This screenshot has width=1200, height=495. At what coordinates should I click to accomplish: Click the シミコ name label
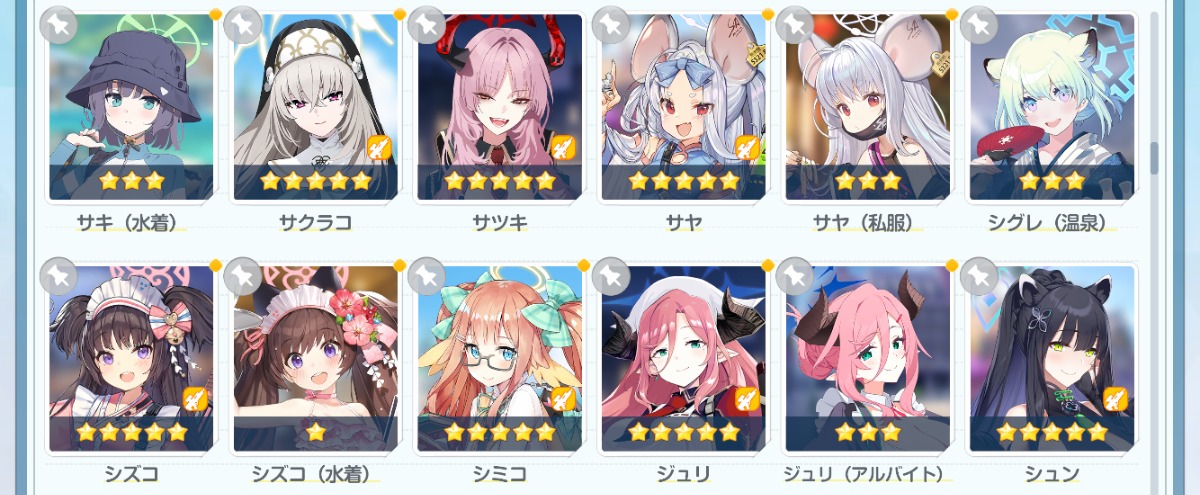coord(500,473)
